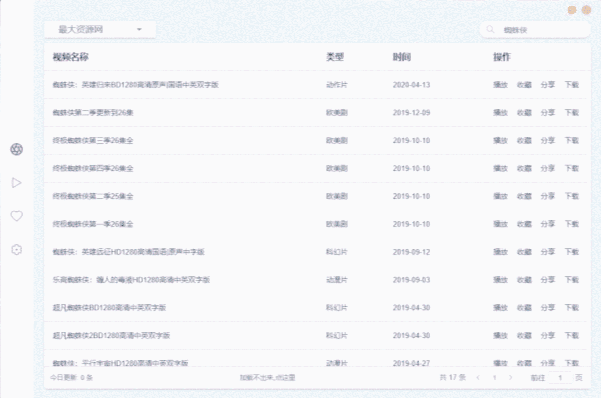
Task: Click the date 2020-04-13 cell
Action: (411, 85)
